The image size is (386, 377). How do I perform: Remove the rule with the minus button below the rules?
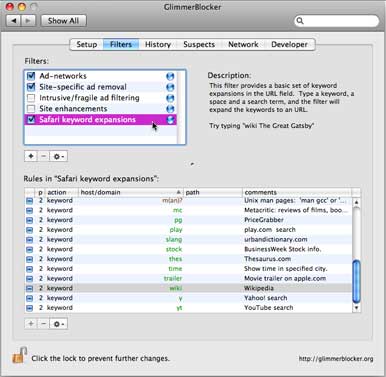pos(43,324)
